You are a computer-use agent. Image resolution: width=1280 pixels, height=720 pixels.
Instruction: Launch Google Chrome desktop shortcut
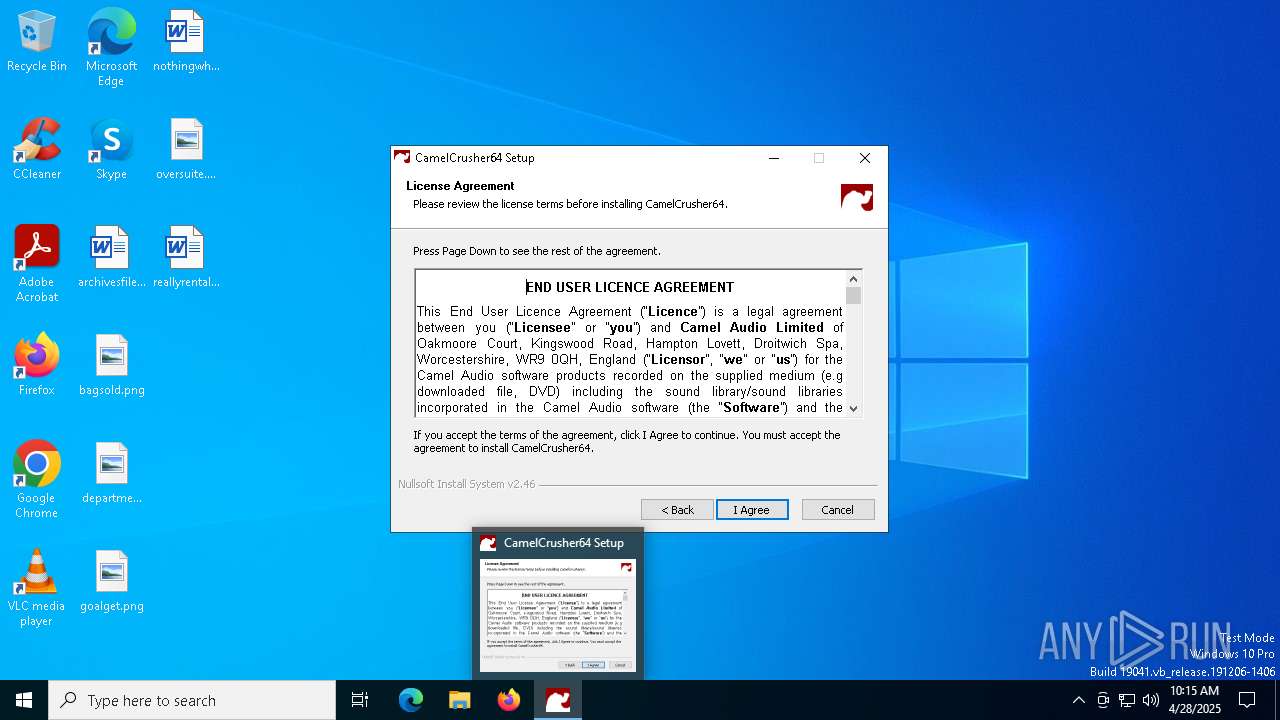[37, 480]
